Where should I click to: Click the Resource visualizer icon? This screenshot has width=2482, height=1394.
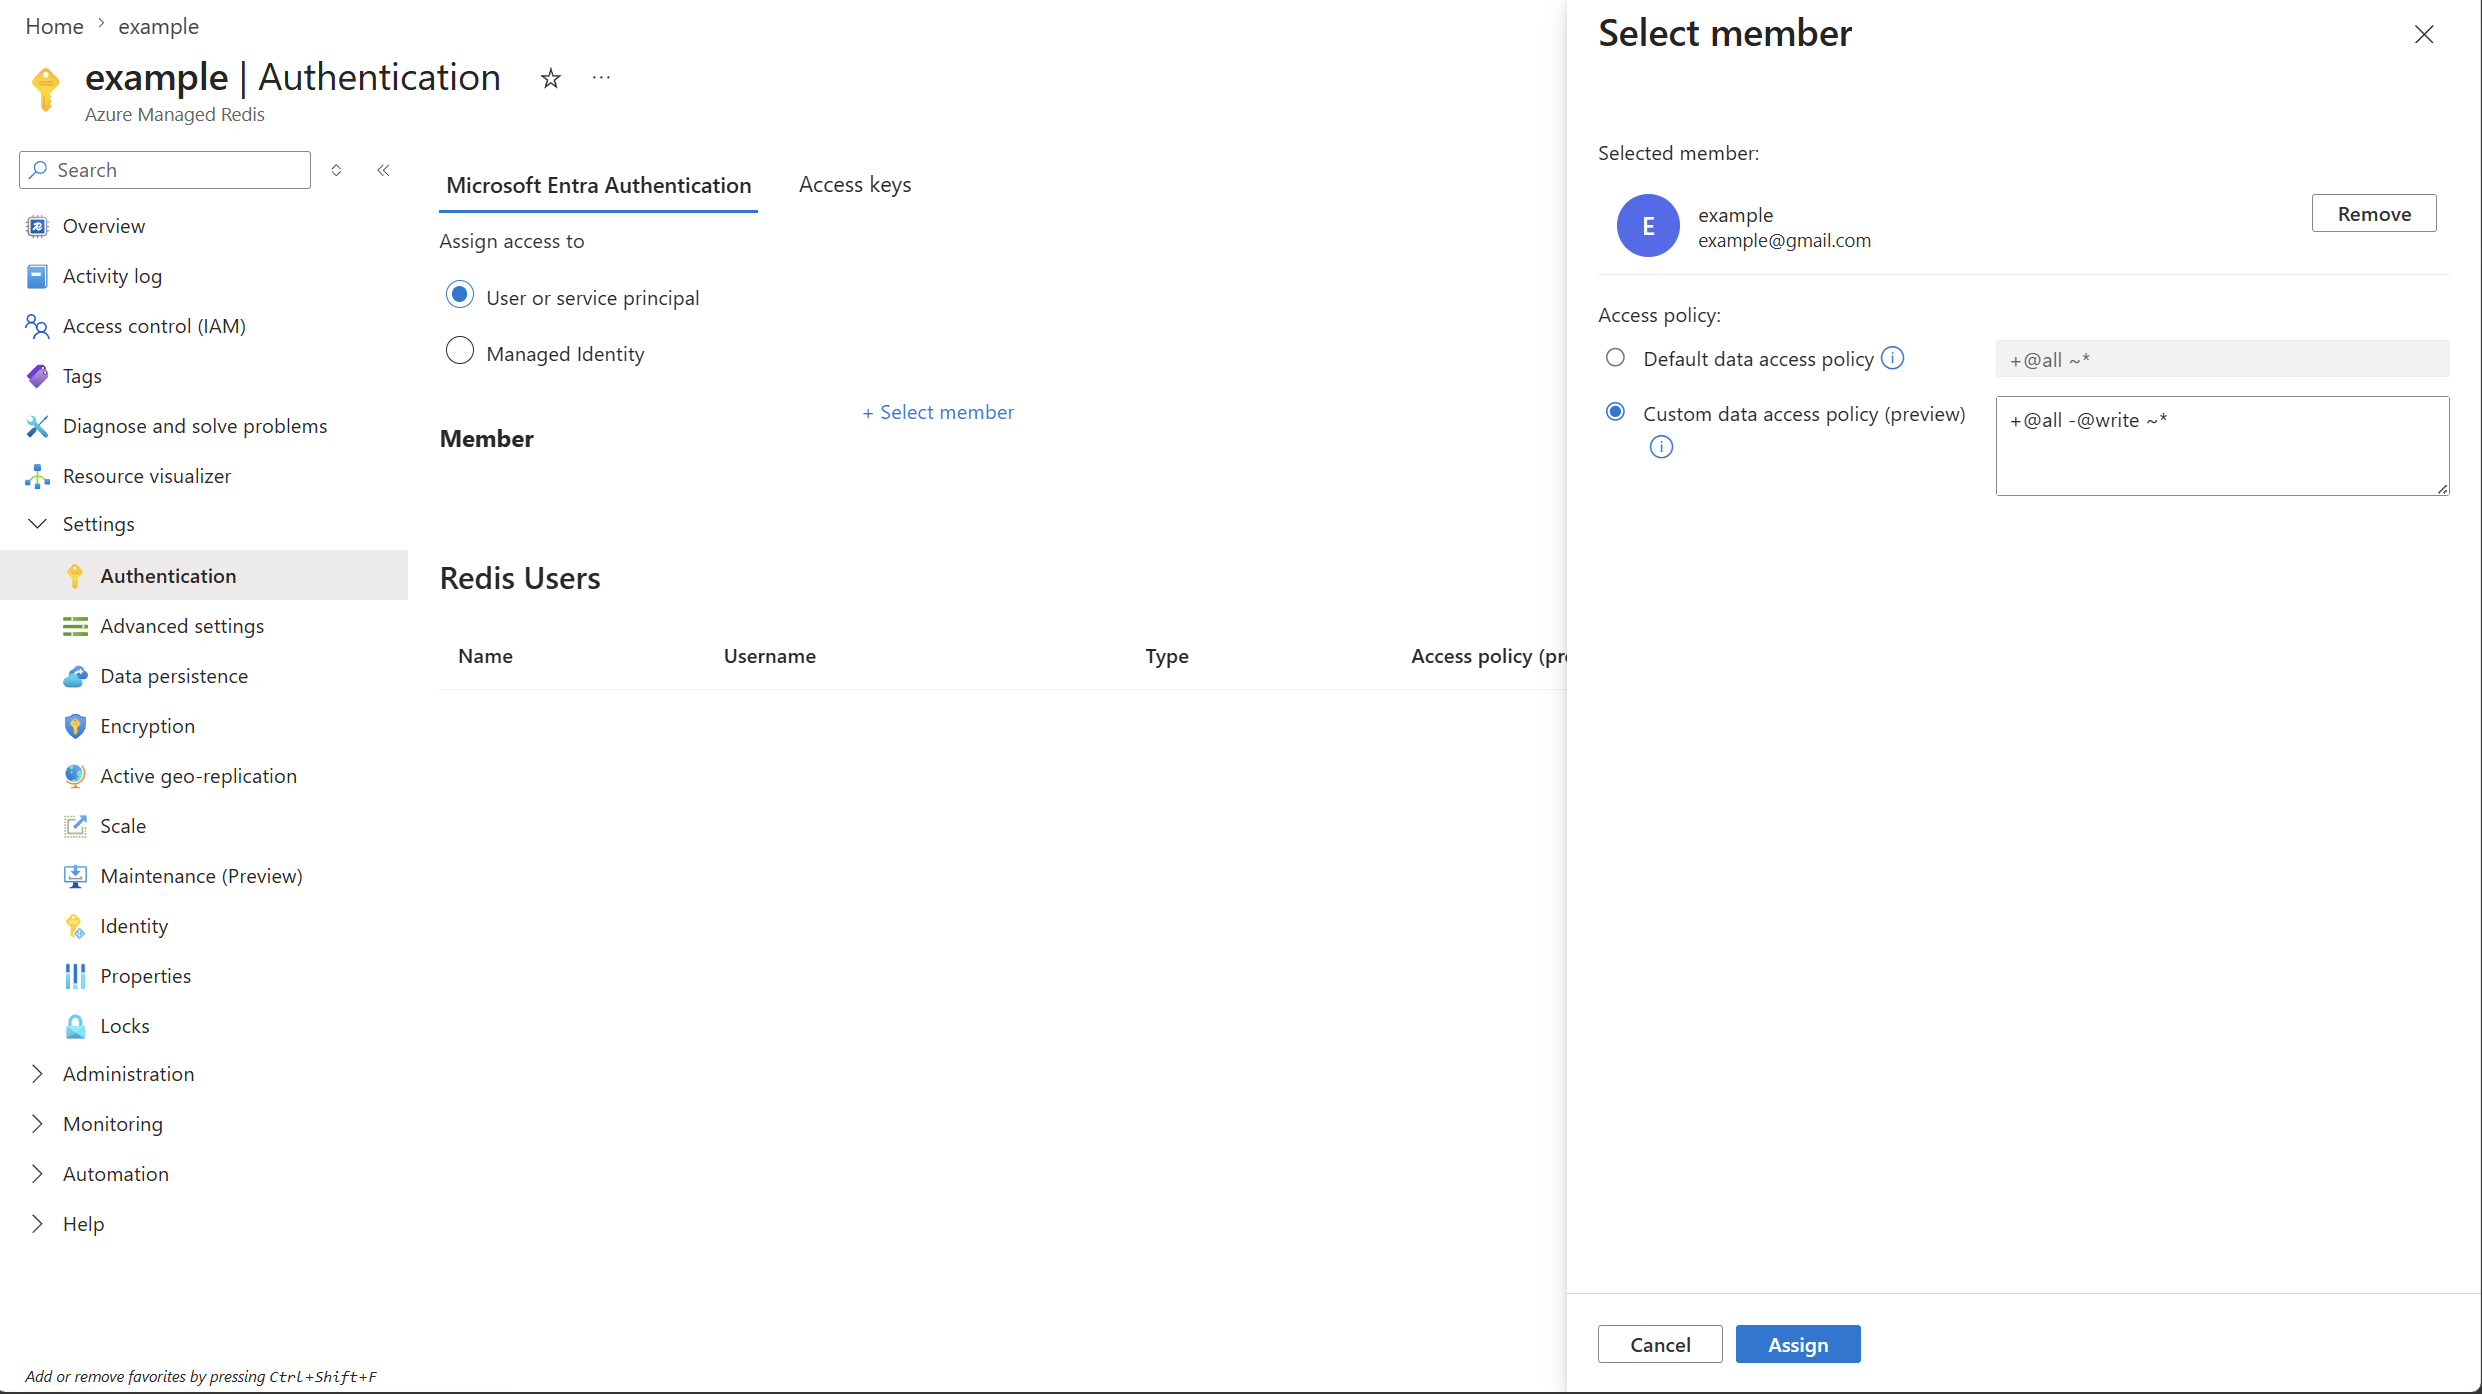click(37, 476)
